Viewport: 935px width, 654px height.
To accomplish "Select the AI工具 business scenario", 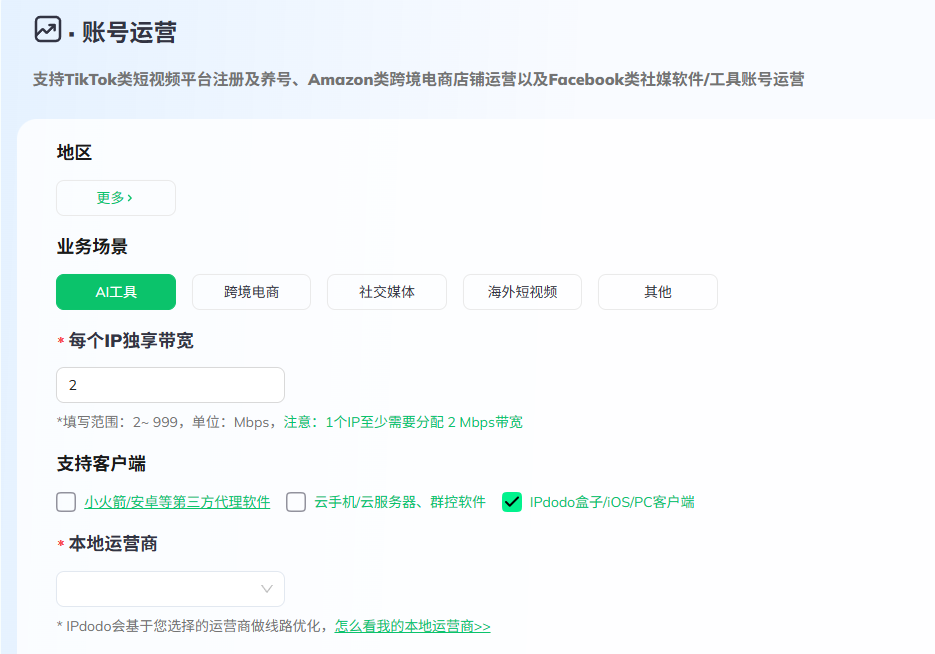I will [x=116, y=292].
